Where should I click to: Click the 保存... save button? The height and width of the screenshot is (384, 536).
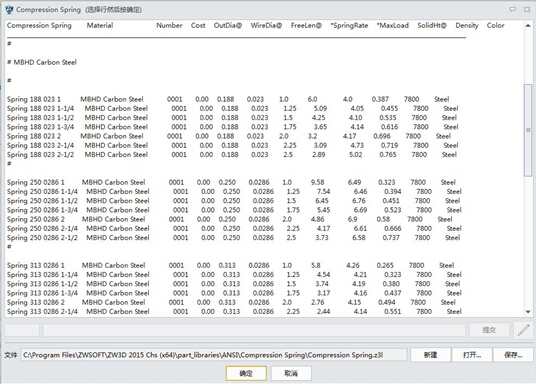click(x=513, y=355)
